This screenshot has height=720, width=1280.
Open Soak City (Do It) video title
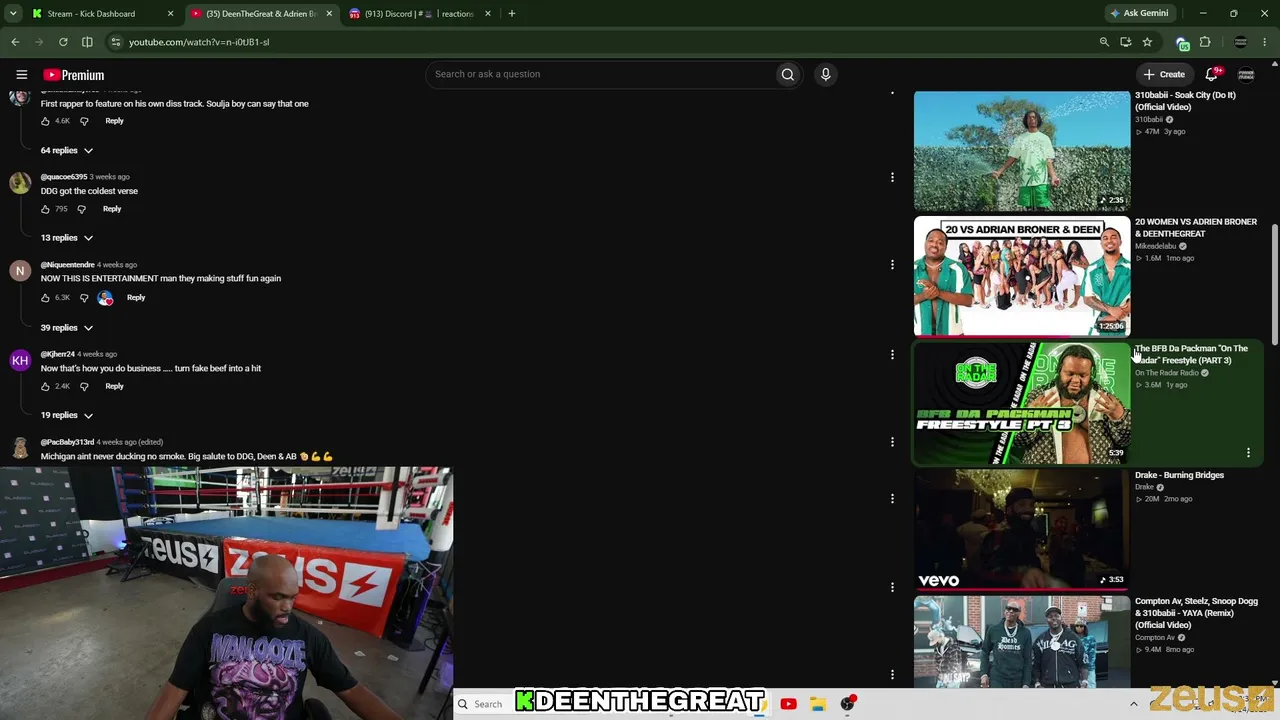(1185, 101)
